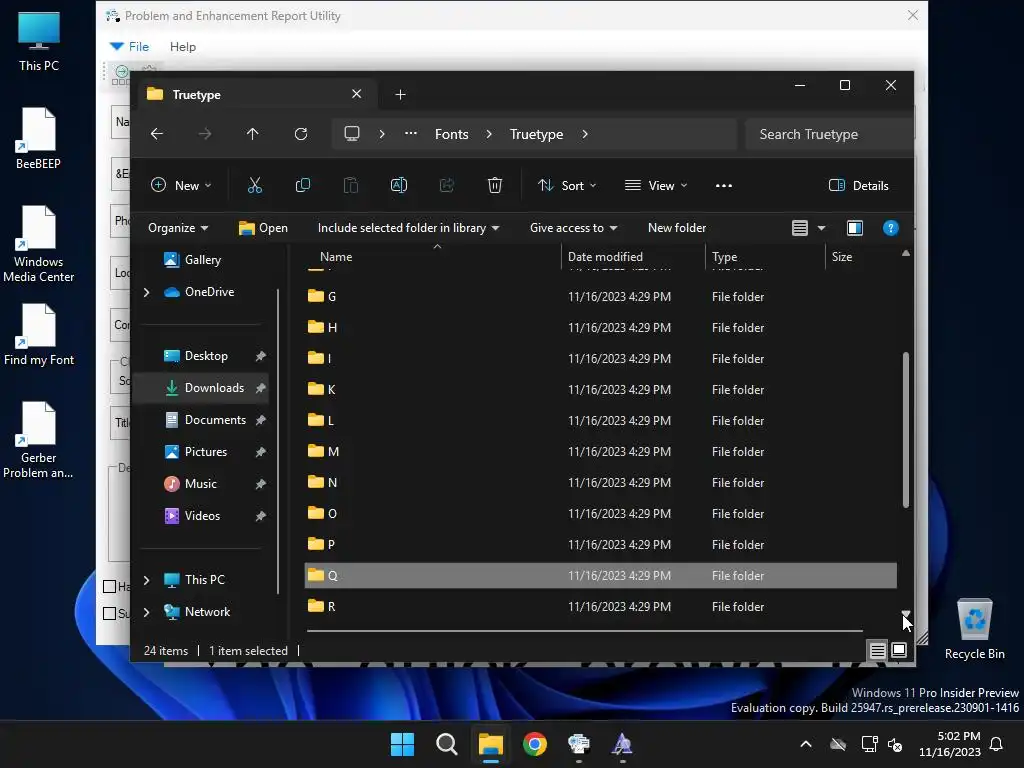Screen dimensions: 1024x768
Task: Click the Share icon in toolbar
Action: (x=447, y=185)
